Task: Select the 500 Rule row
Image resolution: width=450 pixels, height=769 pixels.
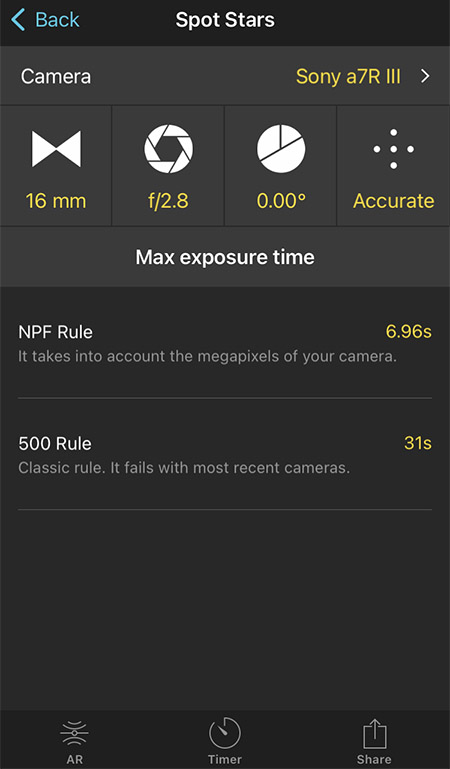Action: [225, 455]
